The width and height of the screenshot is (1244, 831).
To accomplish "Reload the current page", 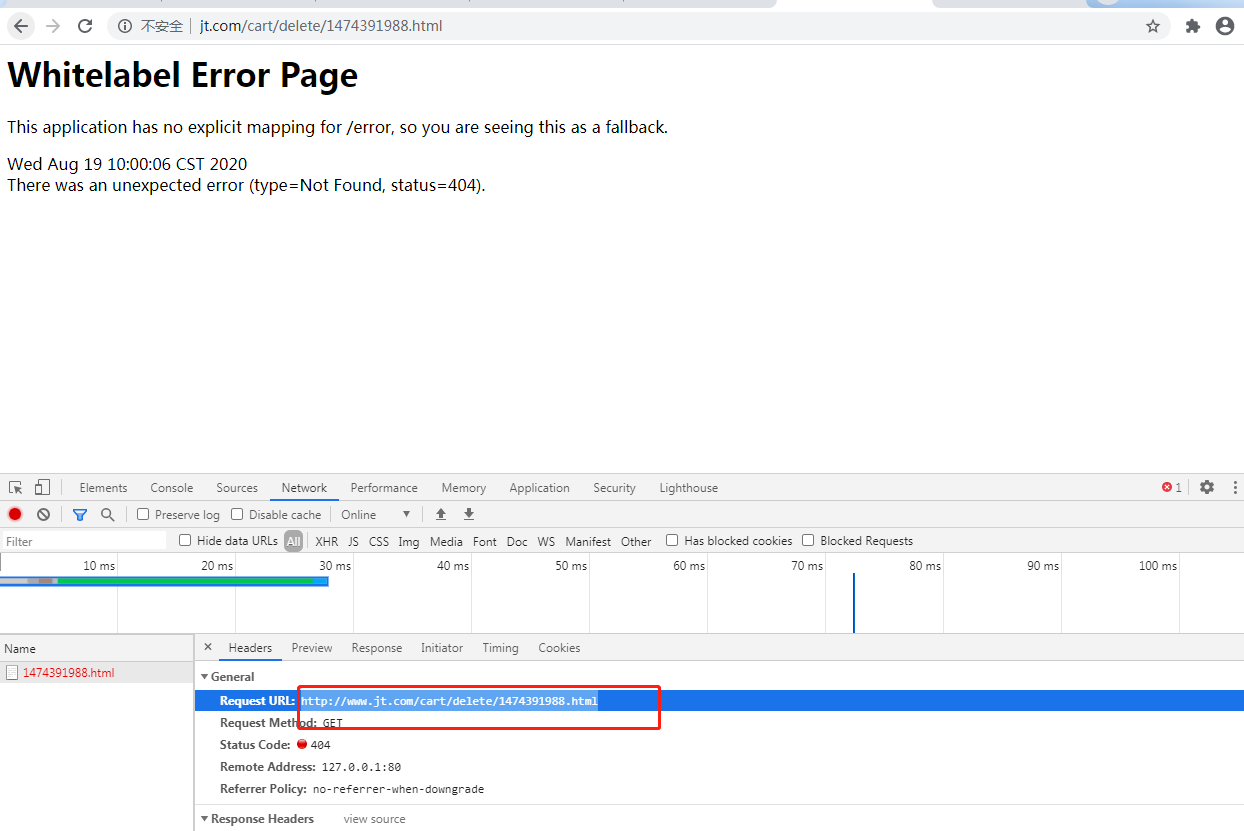I will (x=85, y=26).
